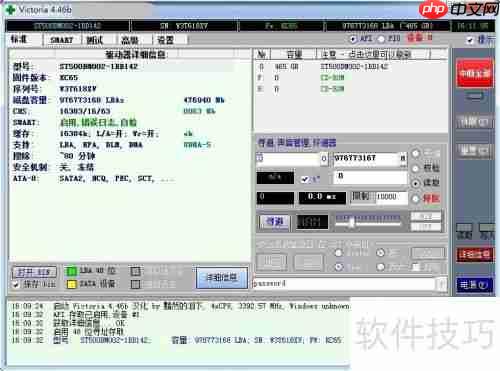This screenshot has height=371, width=500.
Task: Click the green LBA 48-bit indicator
Action: pos(71,271)
